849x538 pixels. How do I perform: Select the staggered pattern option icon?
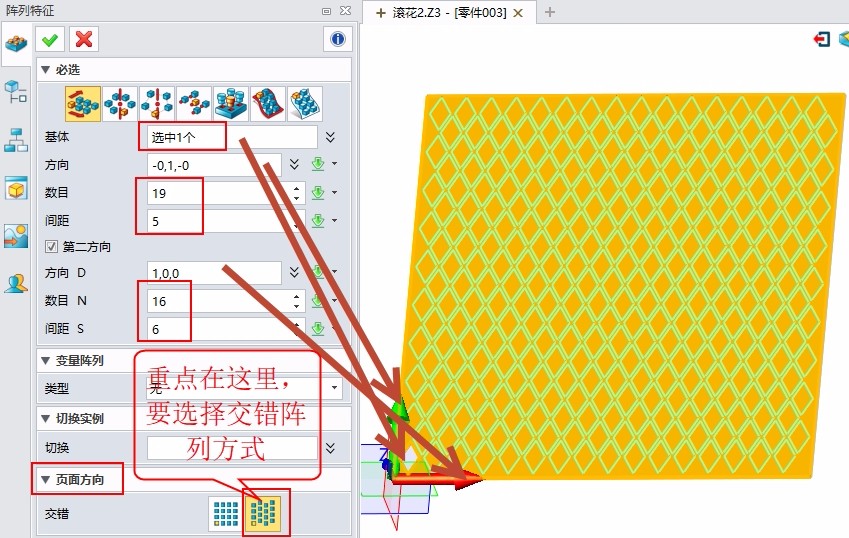264,513
